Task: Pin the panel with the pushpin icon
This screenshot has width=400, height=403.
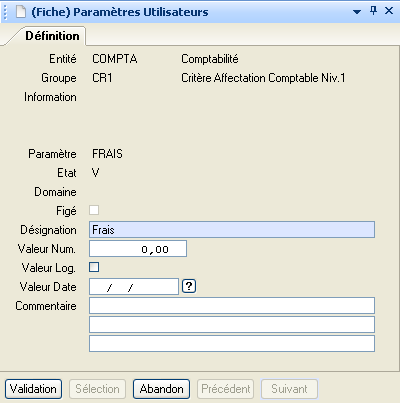Action: click(x=373, y=11)
